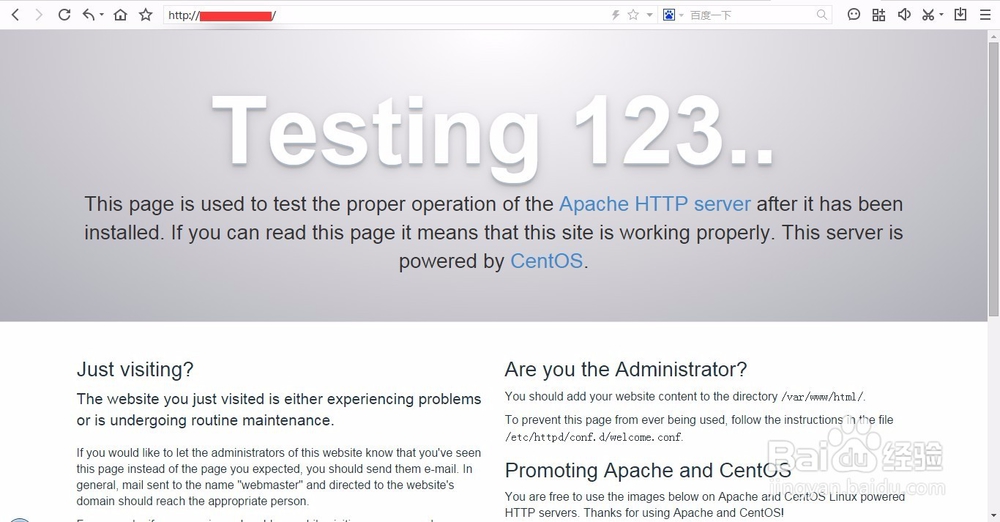Click the "Promoting Apache and CentOS" heading
Image resolution: width=1000 pixels, height=522 pixels.
pyautogui.click(x=648, y=470)
